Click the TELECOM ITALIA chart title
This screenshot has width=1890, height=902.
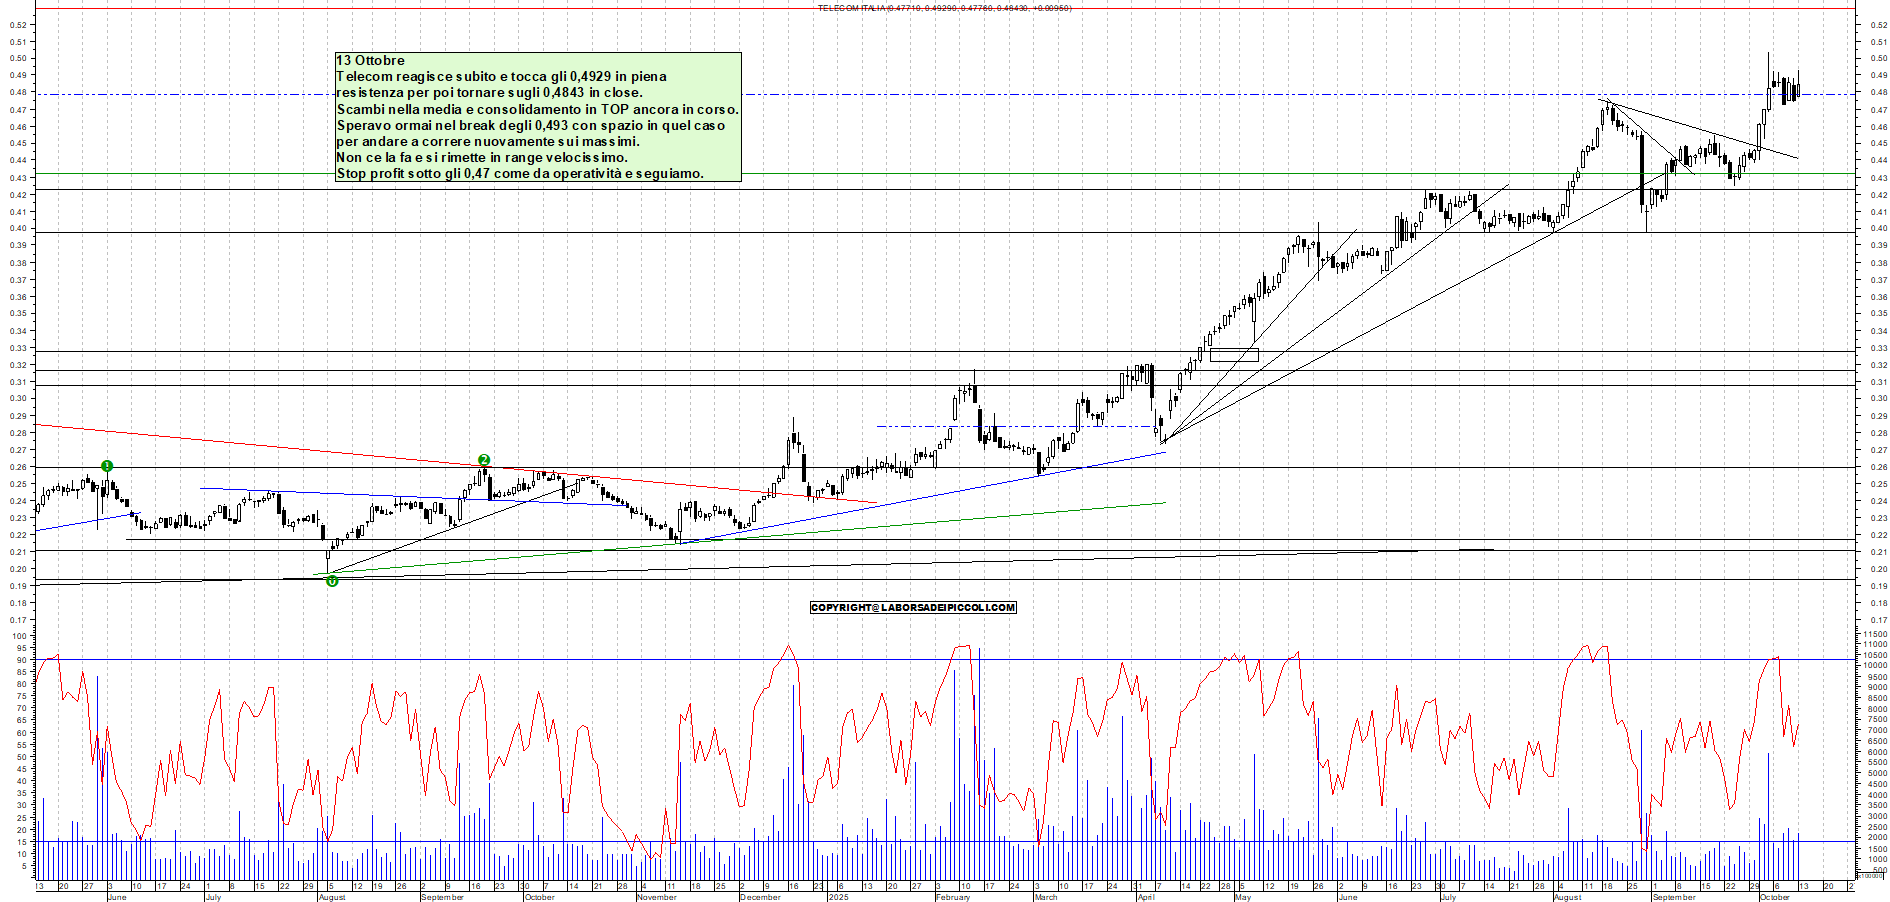[x=944, y=8]
